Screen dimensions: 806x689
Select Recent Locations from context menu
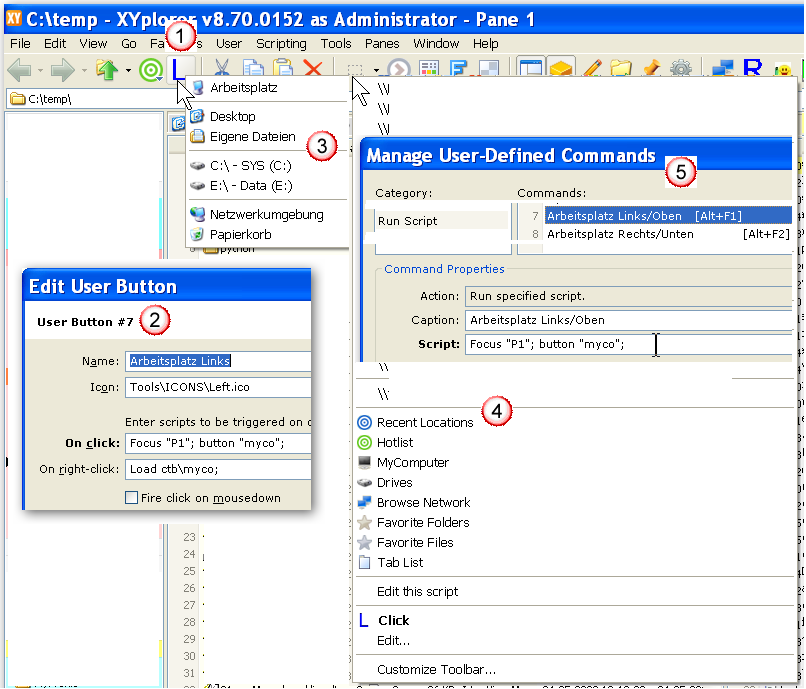pos(425,423)
